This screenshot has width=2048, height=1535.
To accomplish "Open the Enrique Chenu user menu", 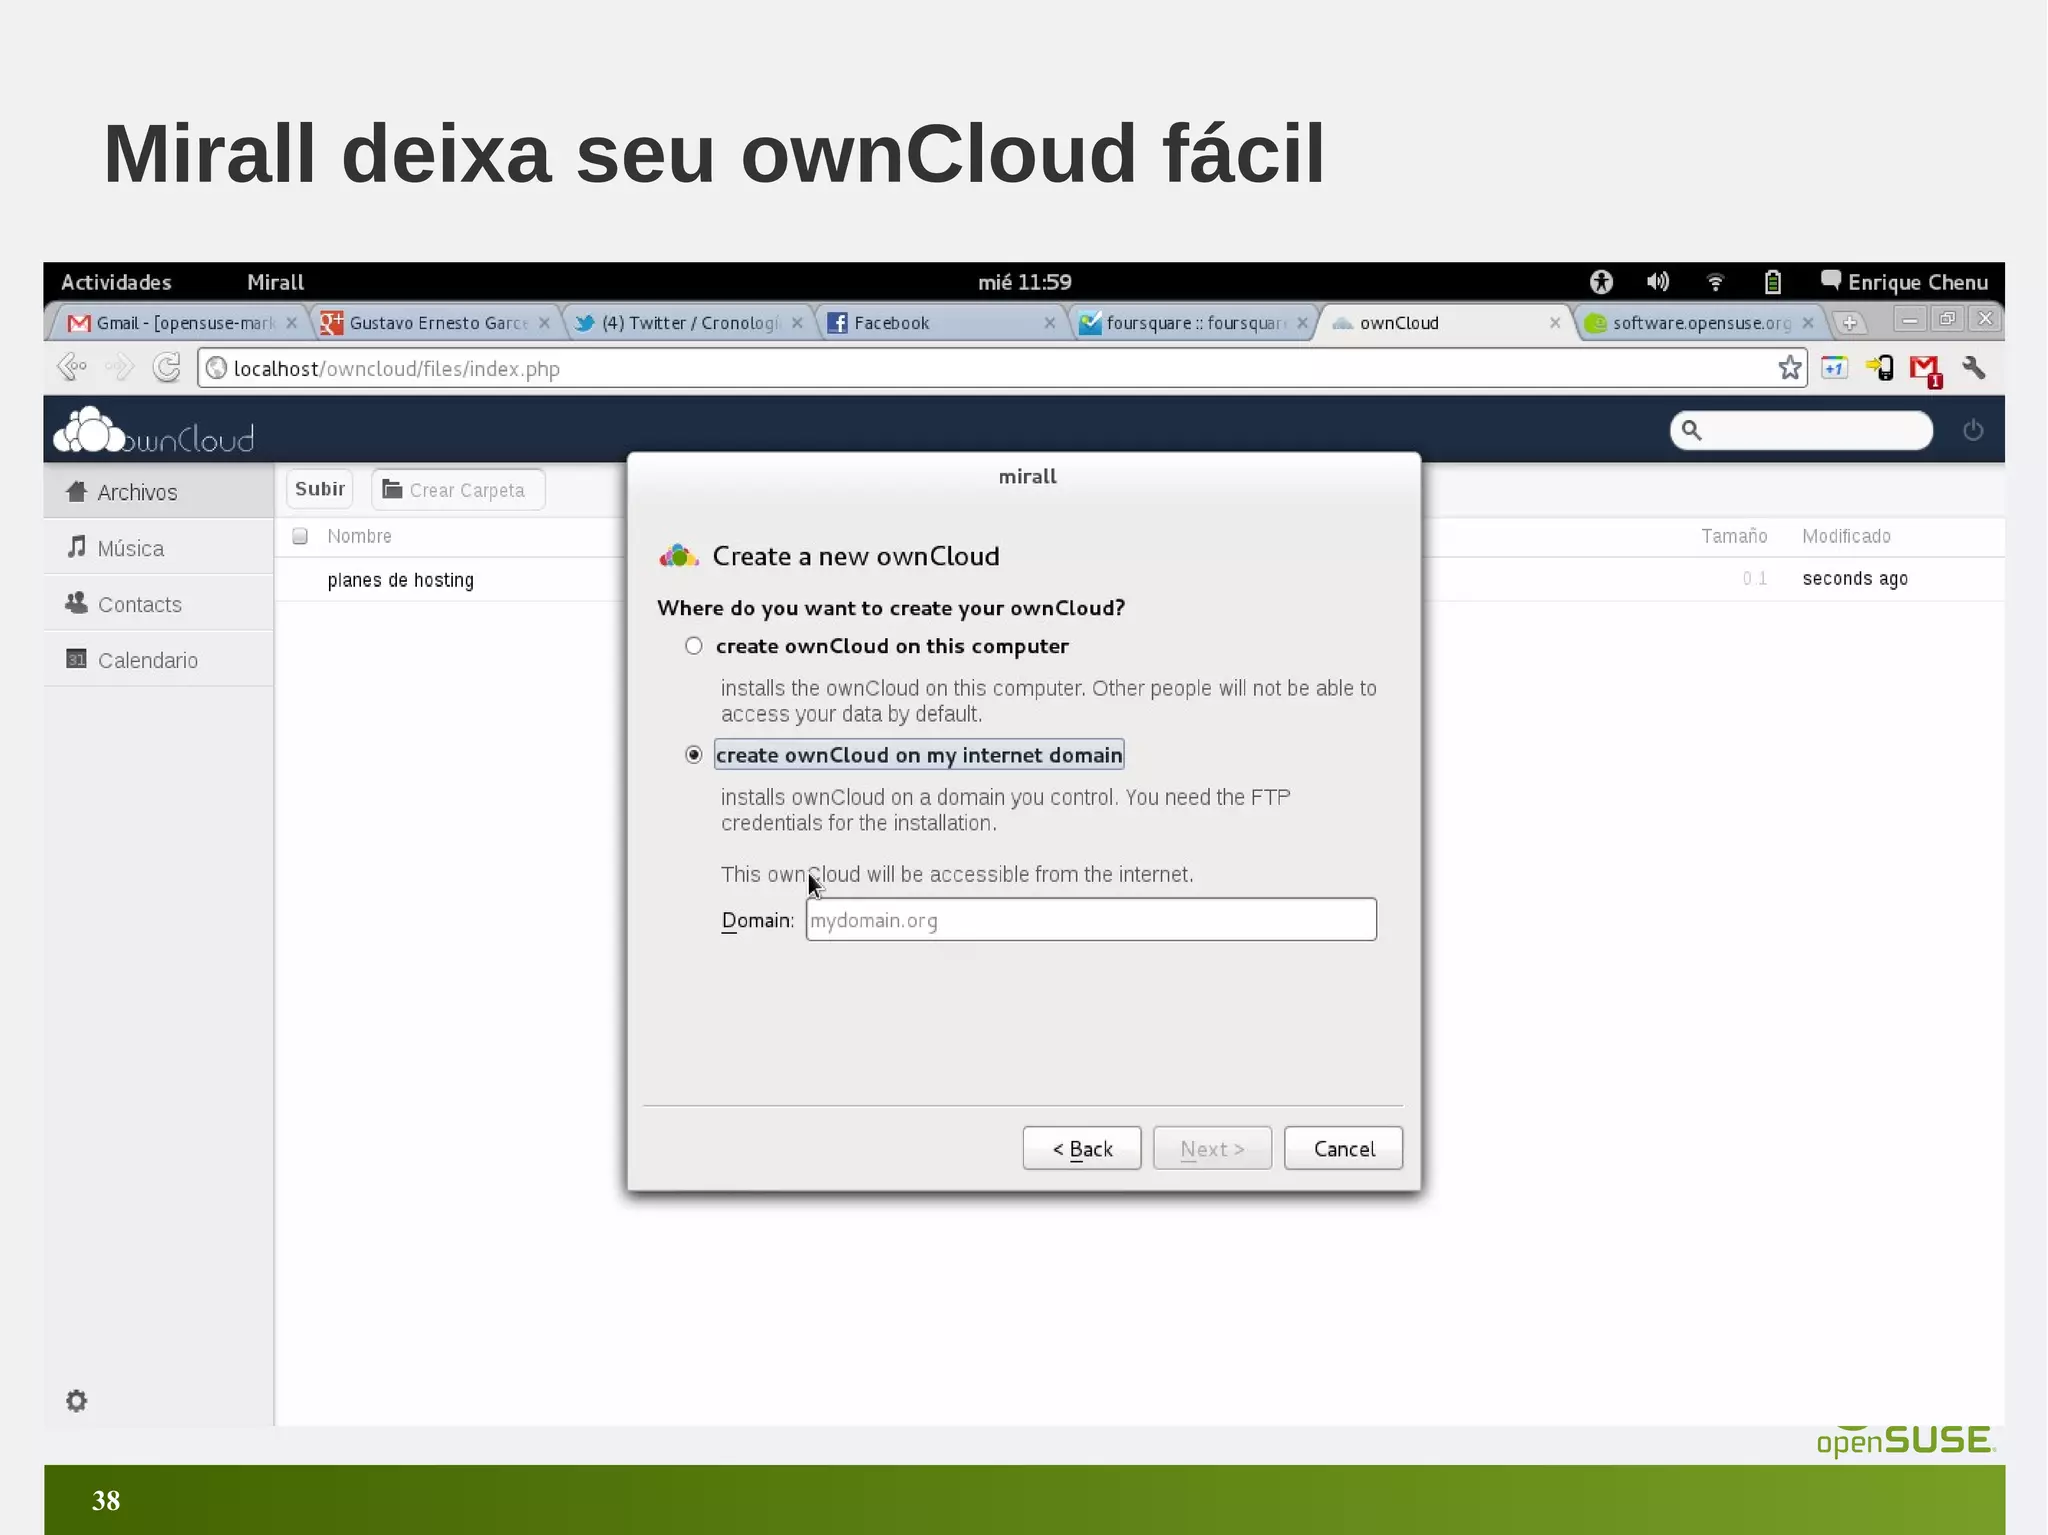I will [x=1905, y=282].
